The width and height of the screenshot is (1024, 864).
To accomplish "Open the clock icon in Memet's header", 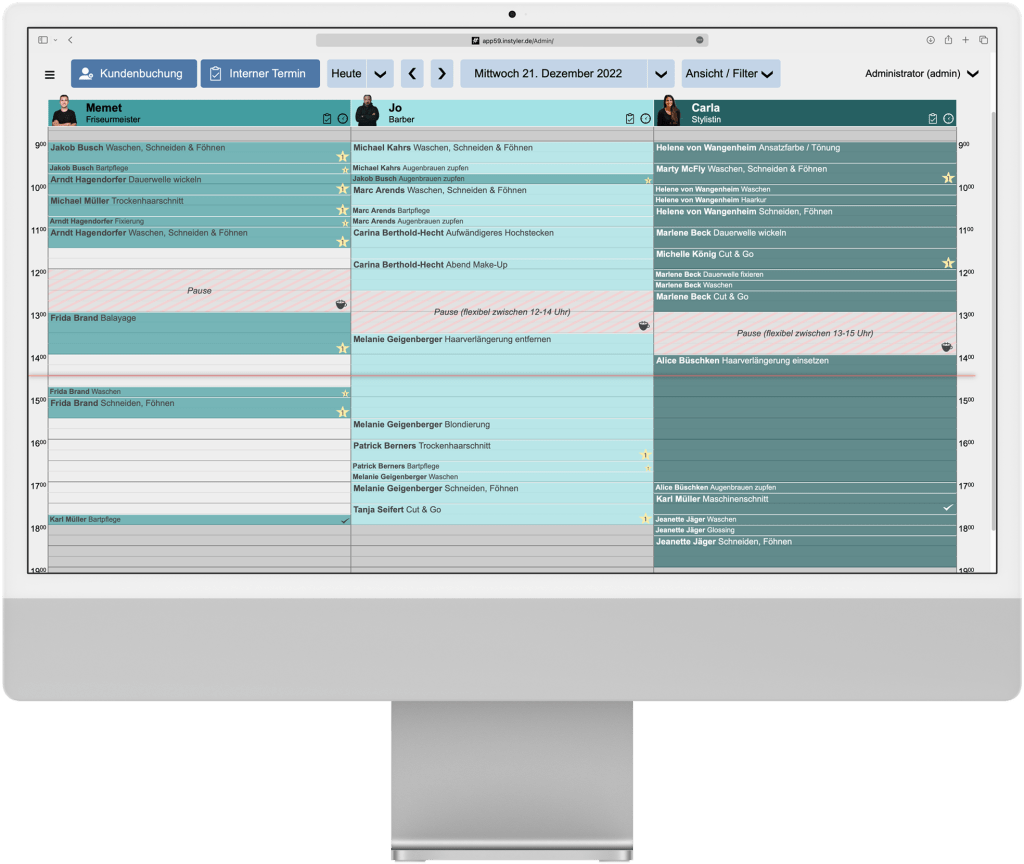I will 343,119.
